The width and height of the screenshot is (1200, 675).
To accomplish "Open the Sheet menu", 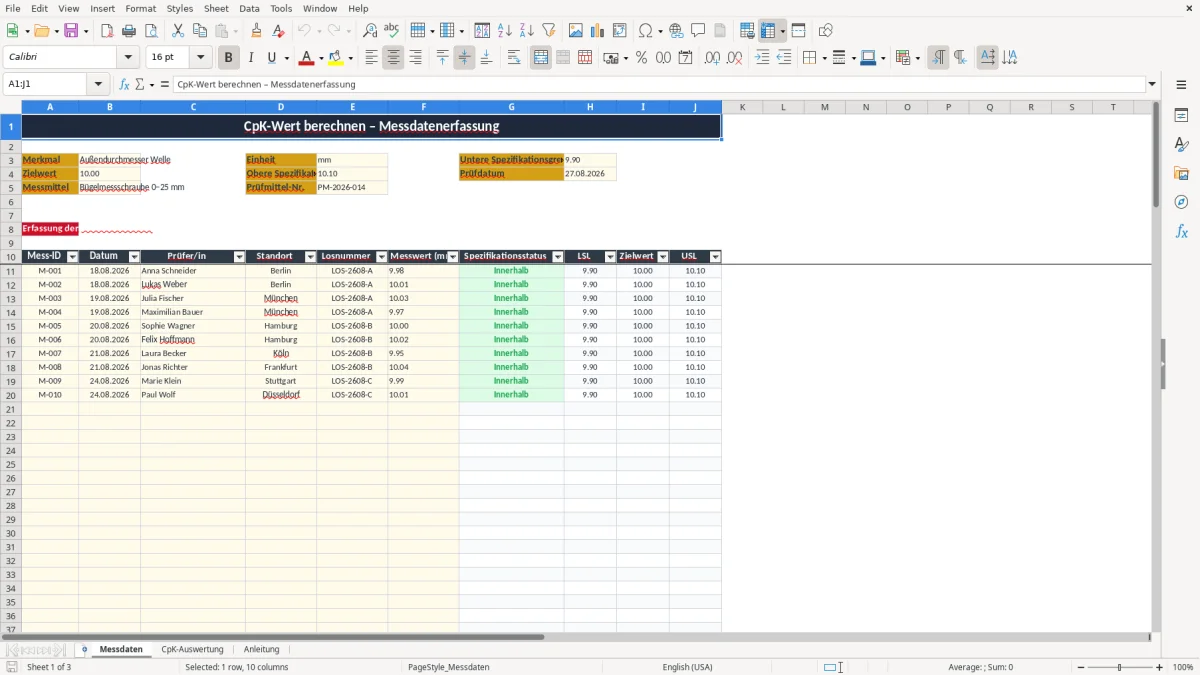I will coord(216,8).
